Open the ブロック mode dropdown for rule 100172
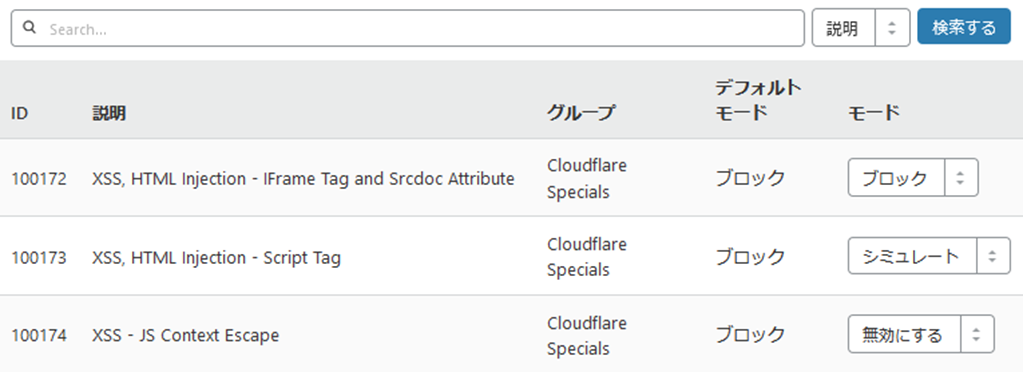Viewport: 1023px width, 372px height. (913, 178)
